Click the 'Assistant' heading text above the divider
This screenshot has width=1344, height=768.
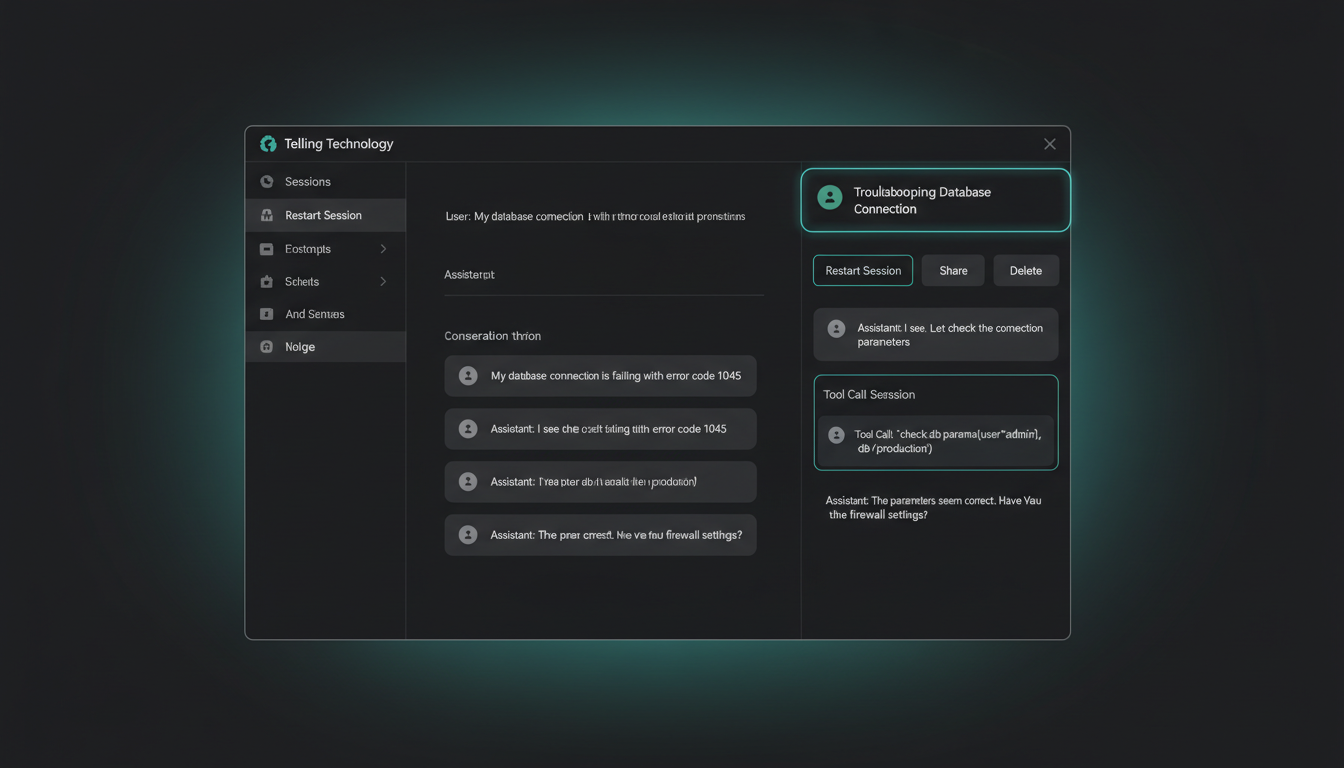pyautogui.click(x=469, y=274)
